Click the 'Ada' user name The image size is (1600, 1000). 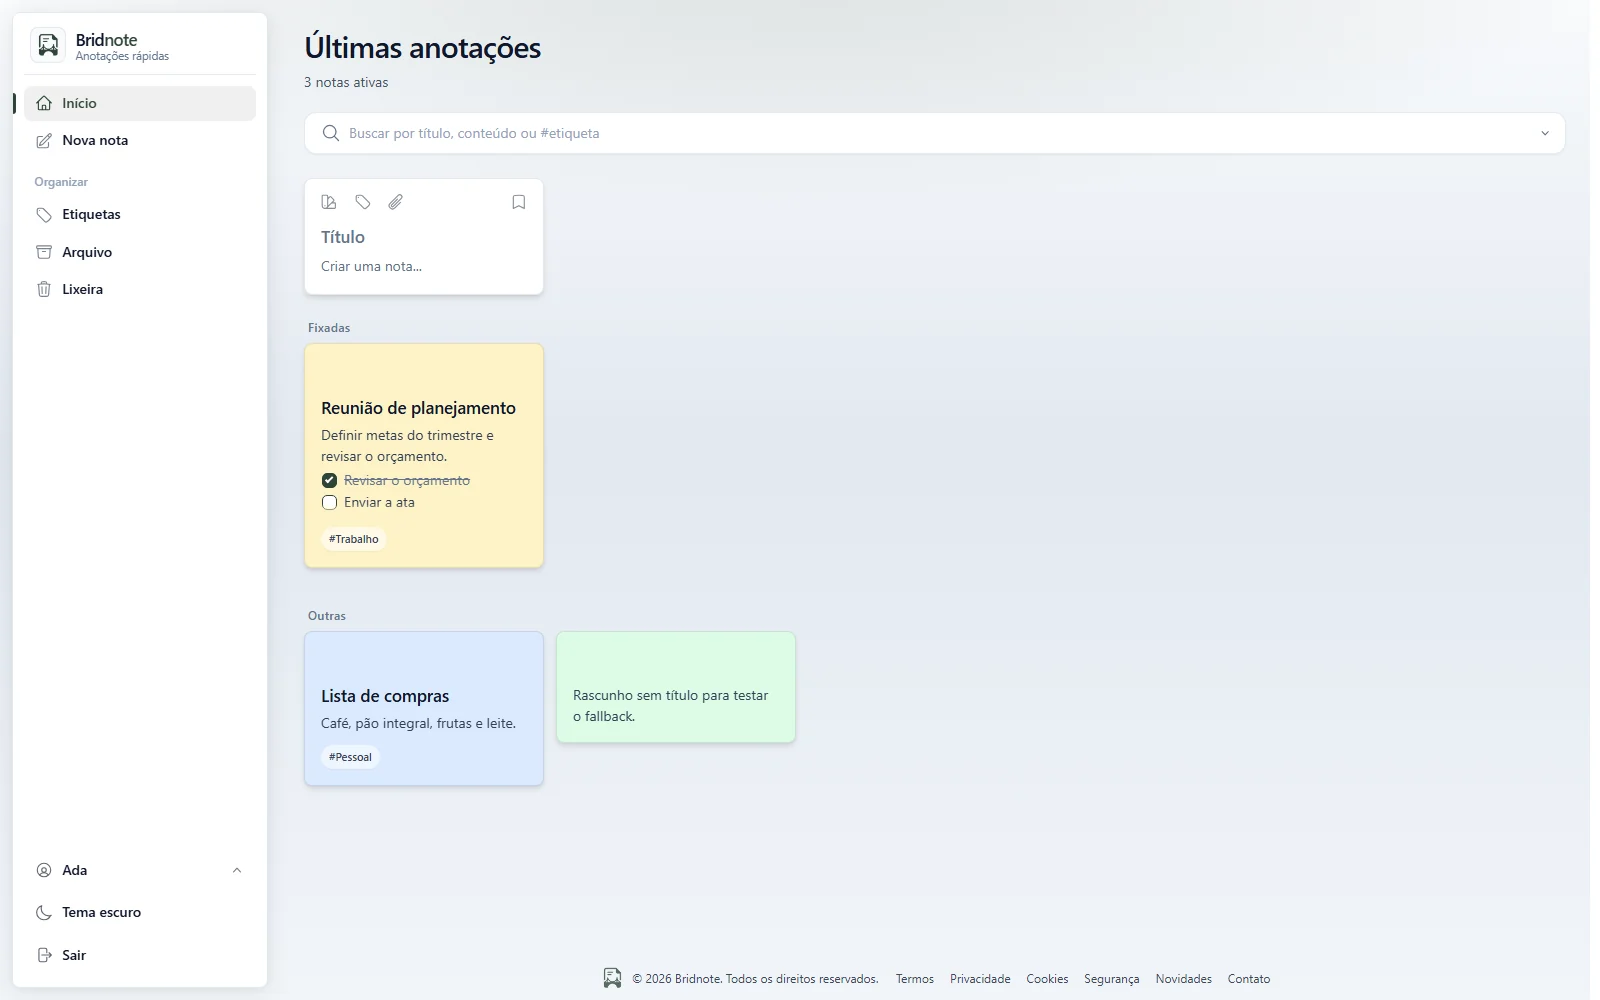point(75,870)
